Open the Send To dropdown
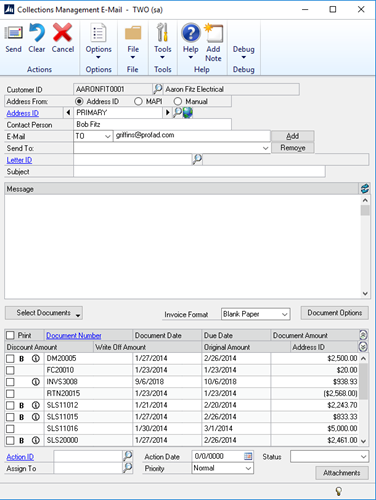Image resolution: width=376 pixels, height=500 pixels. click(x=265, y=148)
